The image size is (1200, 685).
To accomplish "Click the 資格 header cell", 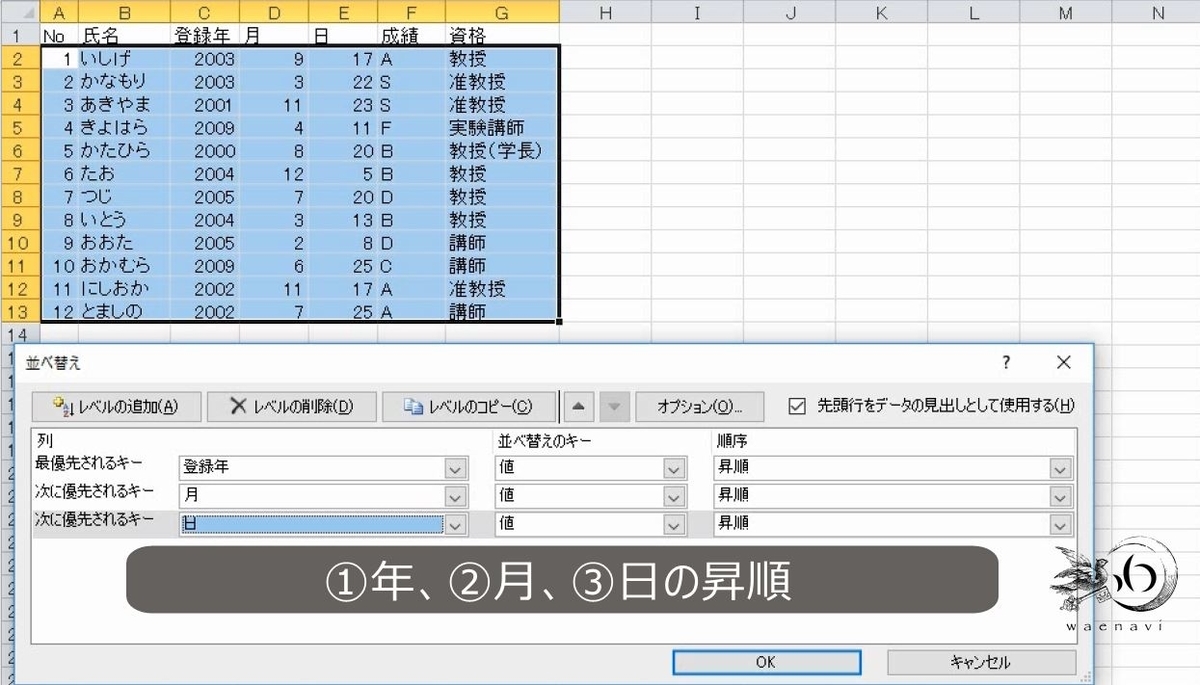I will (502, 35).
